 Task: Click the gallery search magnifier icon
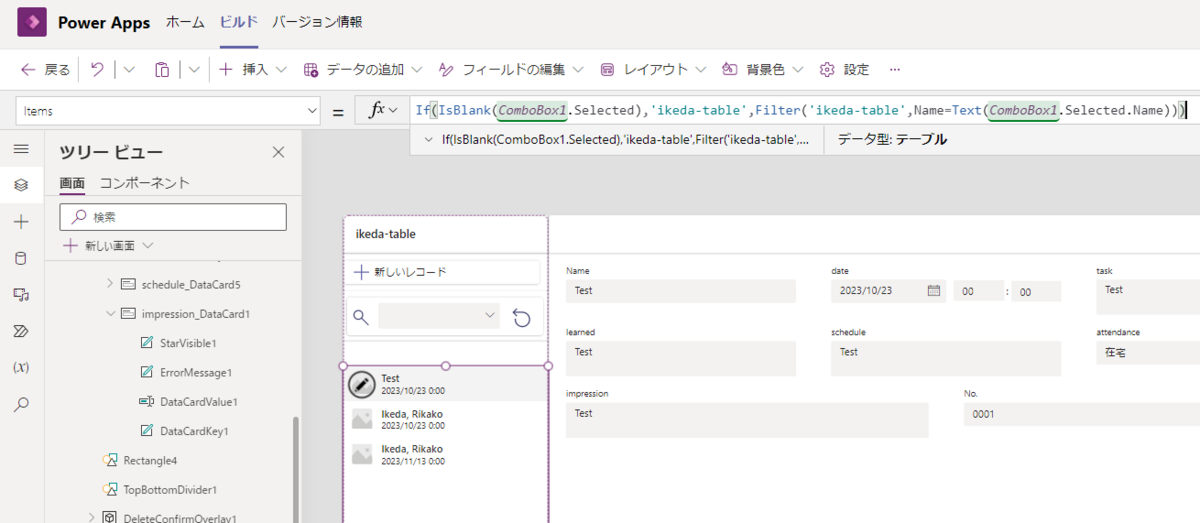tap(361, 317)
